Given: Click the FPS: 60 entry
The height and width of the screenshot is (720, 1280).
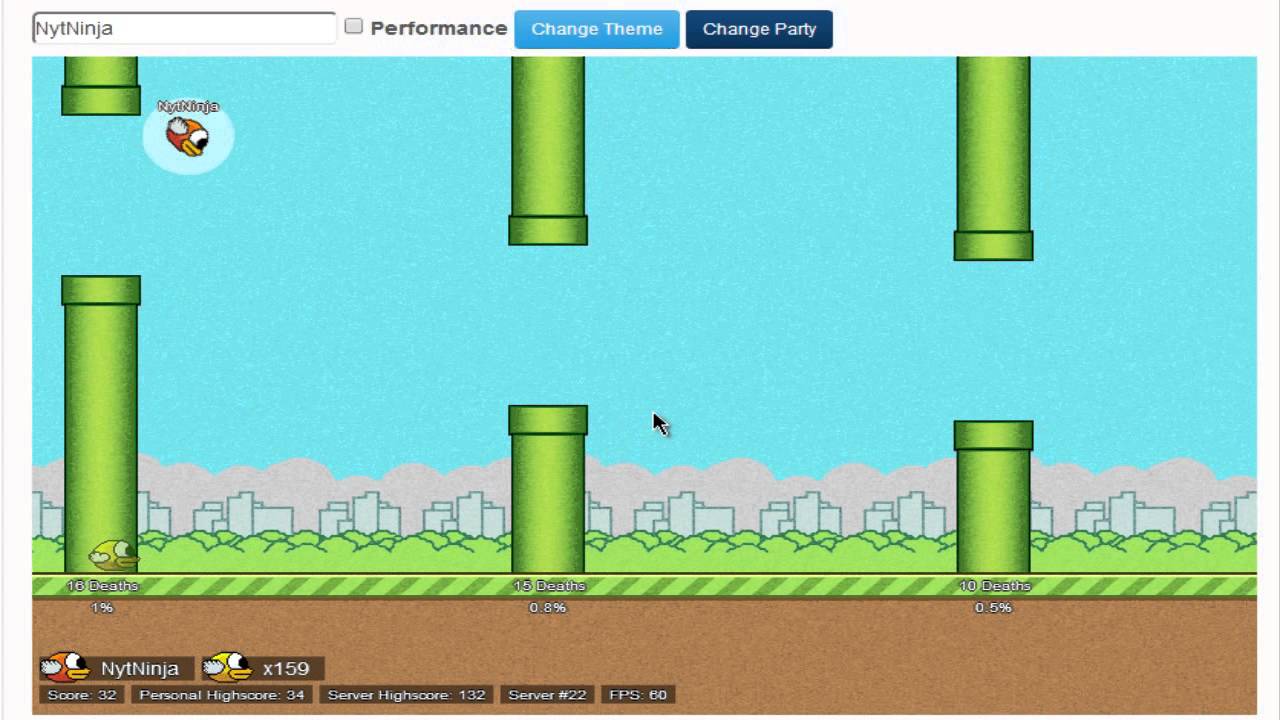Looking at the screenshot, I should (638, 695).
